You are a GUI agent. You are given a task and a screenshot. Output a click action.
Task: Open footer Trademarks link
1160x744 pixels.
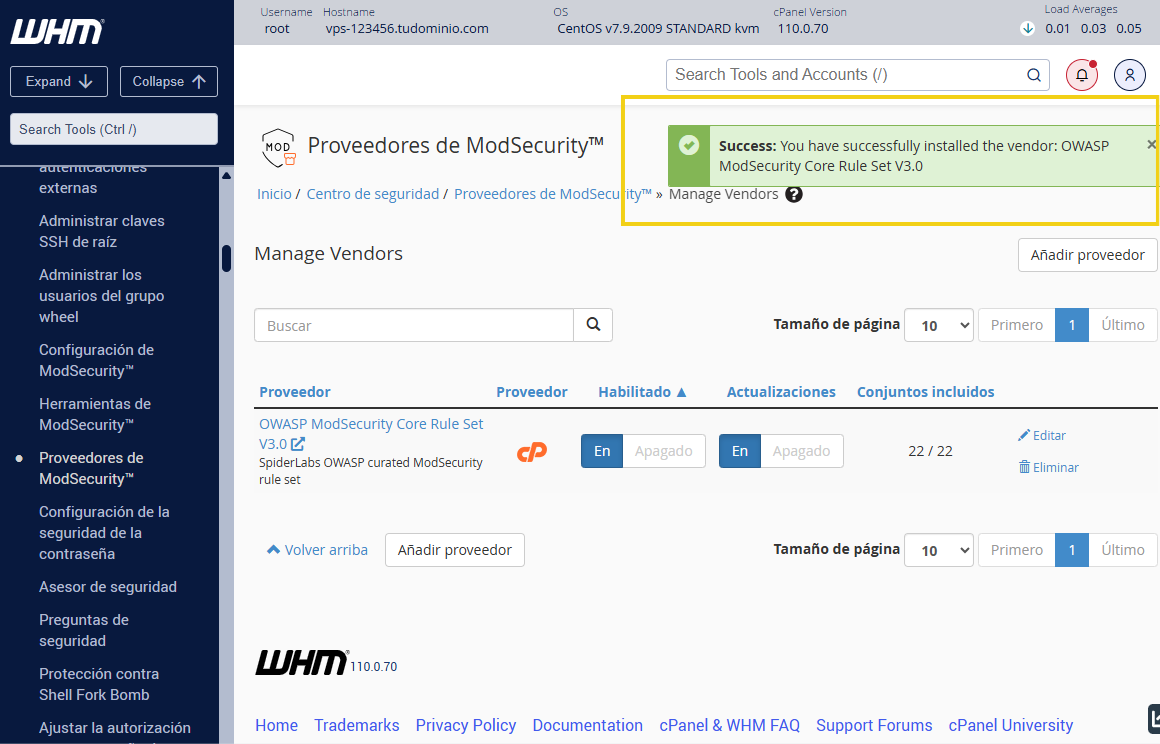357,725
